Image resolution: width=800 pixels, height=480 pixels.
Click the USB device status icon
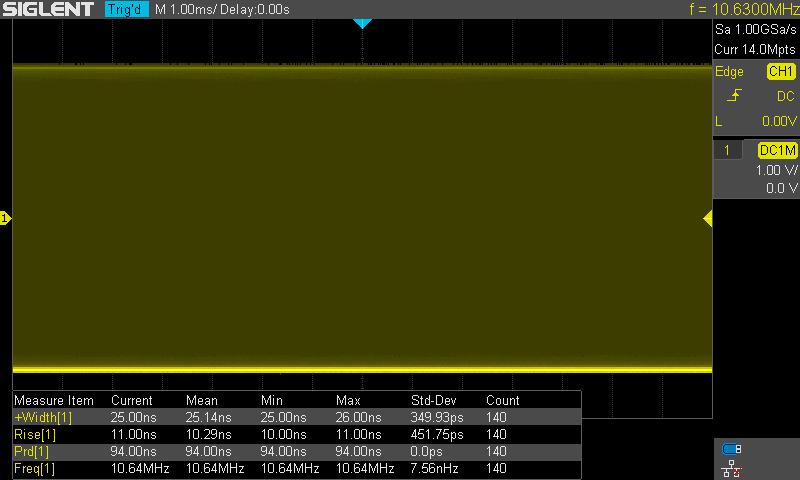click(732, 449)
